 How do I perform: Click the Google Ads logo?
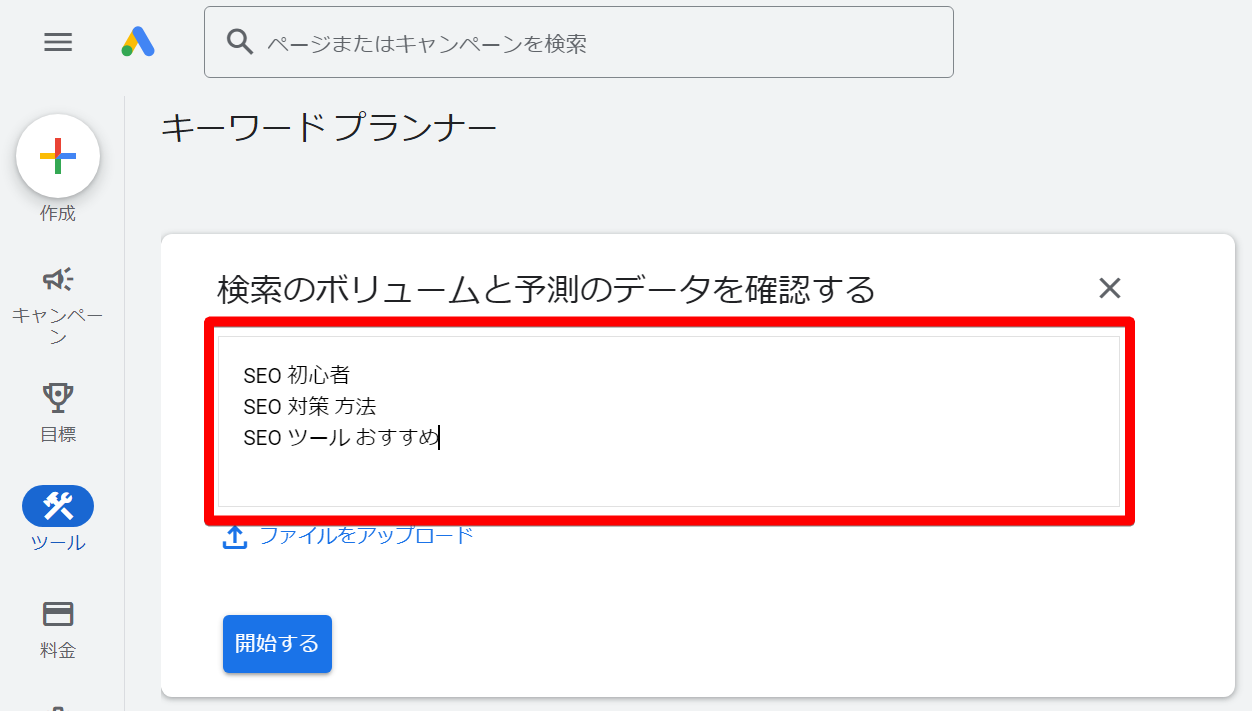(x=138, y=42)
